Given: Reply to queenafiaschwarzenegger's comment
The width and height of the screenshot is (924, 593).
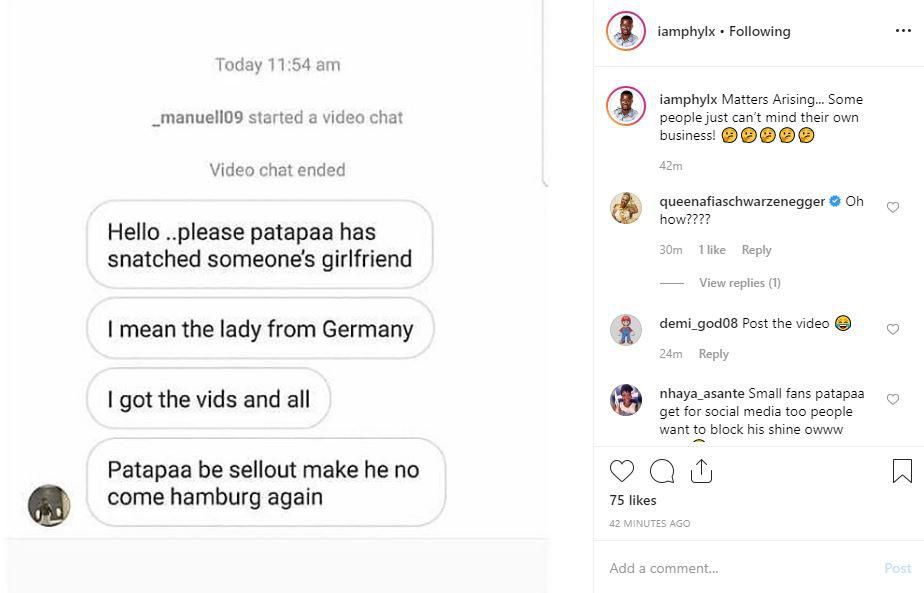Looking at the screenshot, I should click(x=756, y=250).
